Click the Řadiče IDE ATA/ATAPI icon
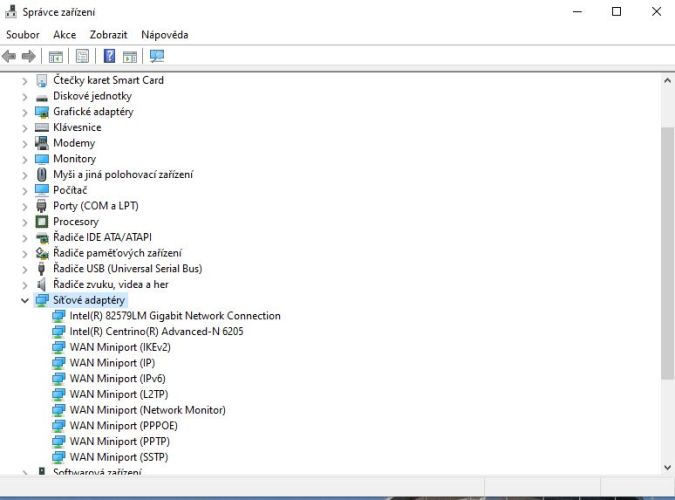 coord(42,238)
